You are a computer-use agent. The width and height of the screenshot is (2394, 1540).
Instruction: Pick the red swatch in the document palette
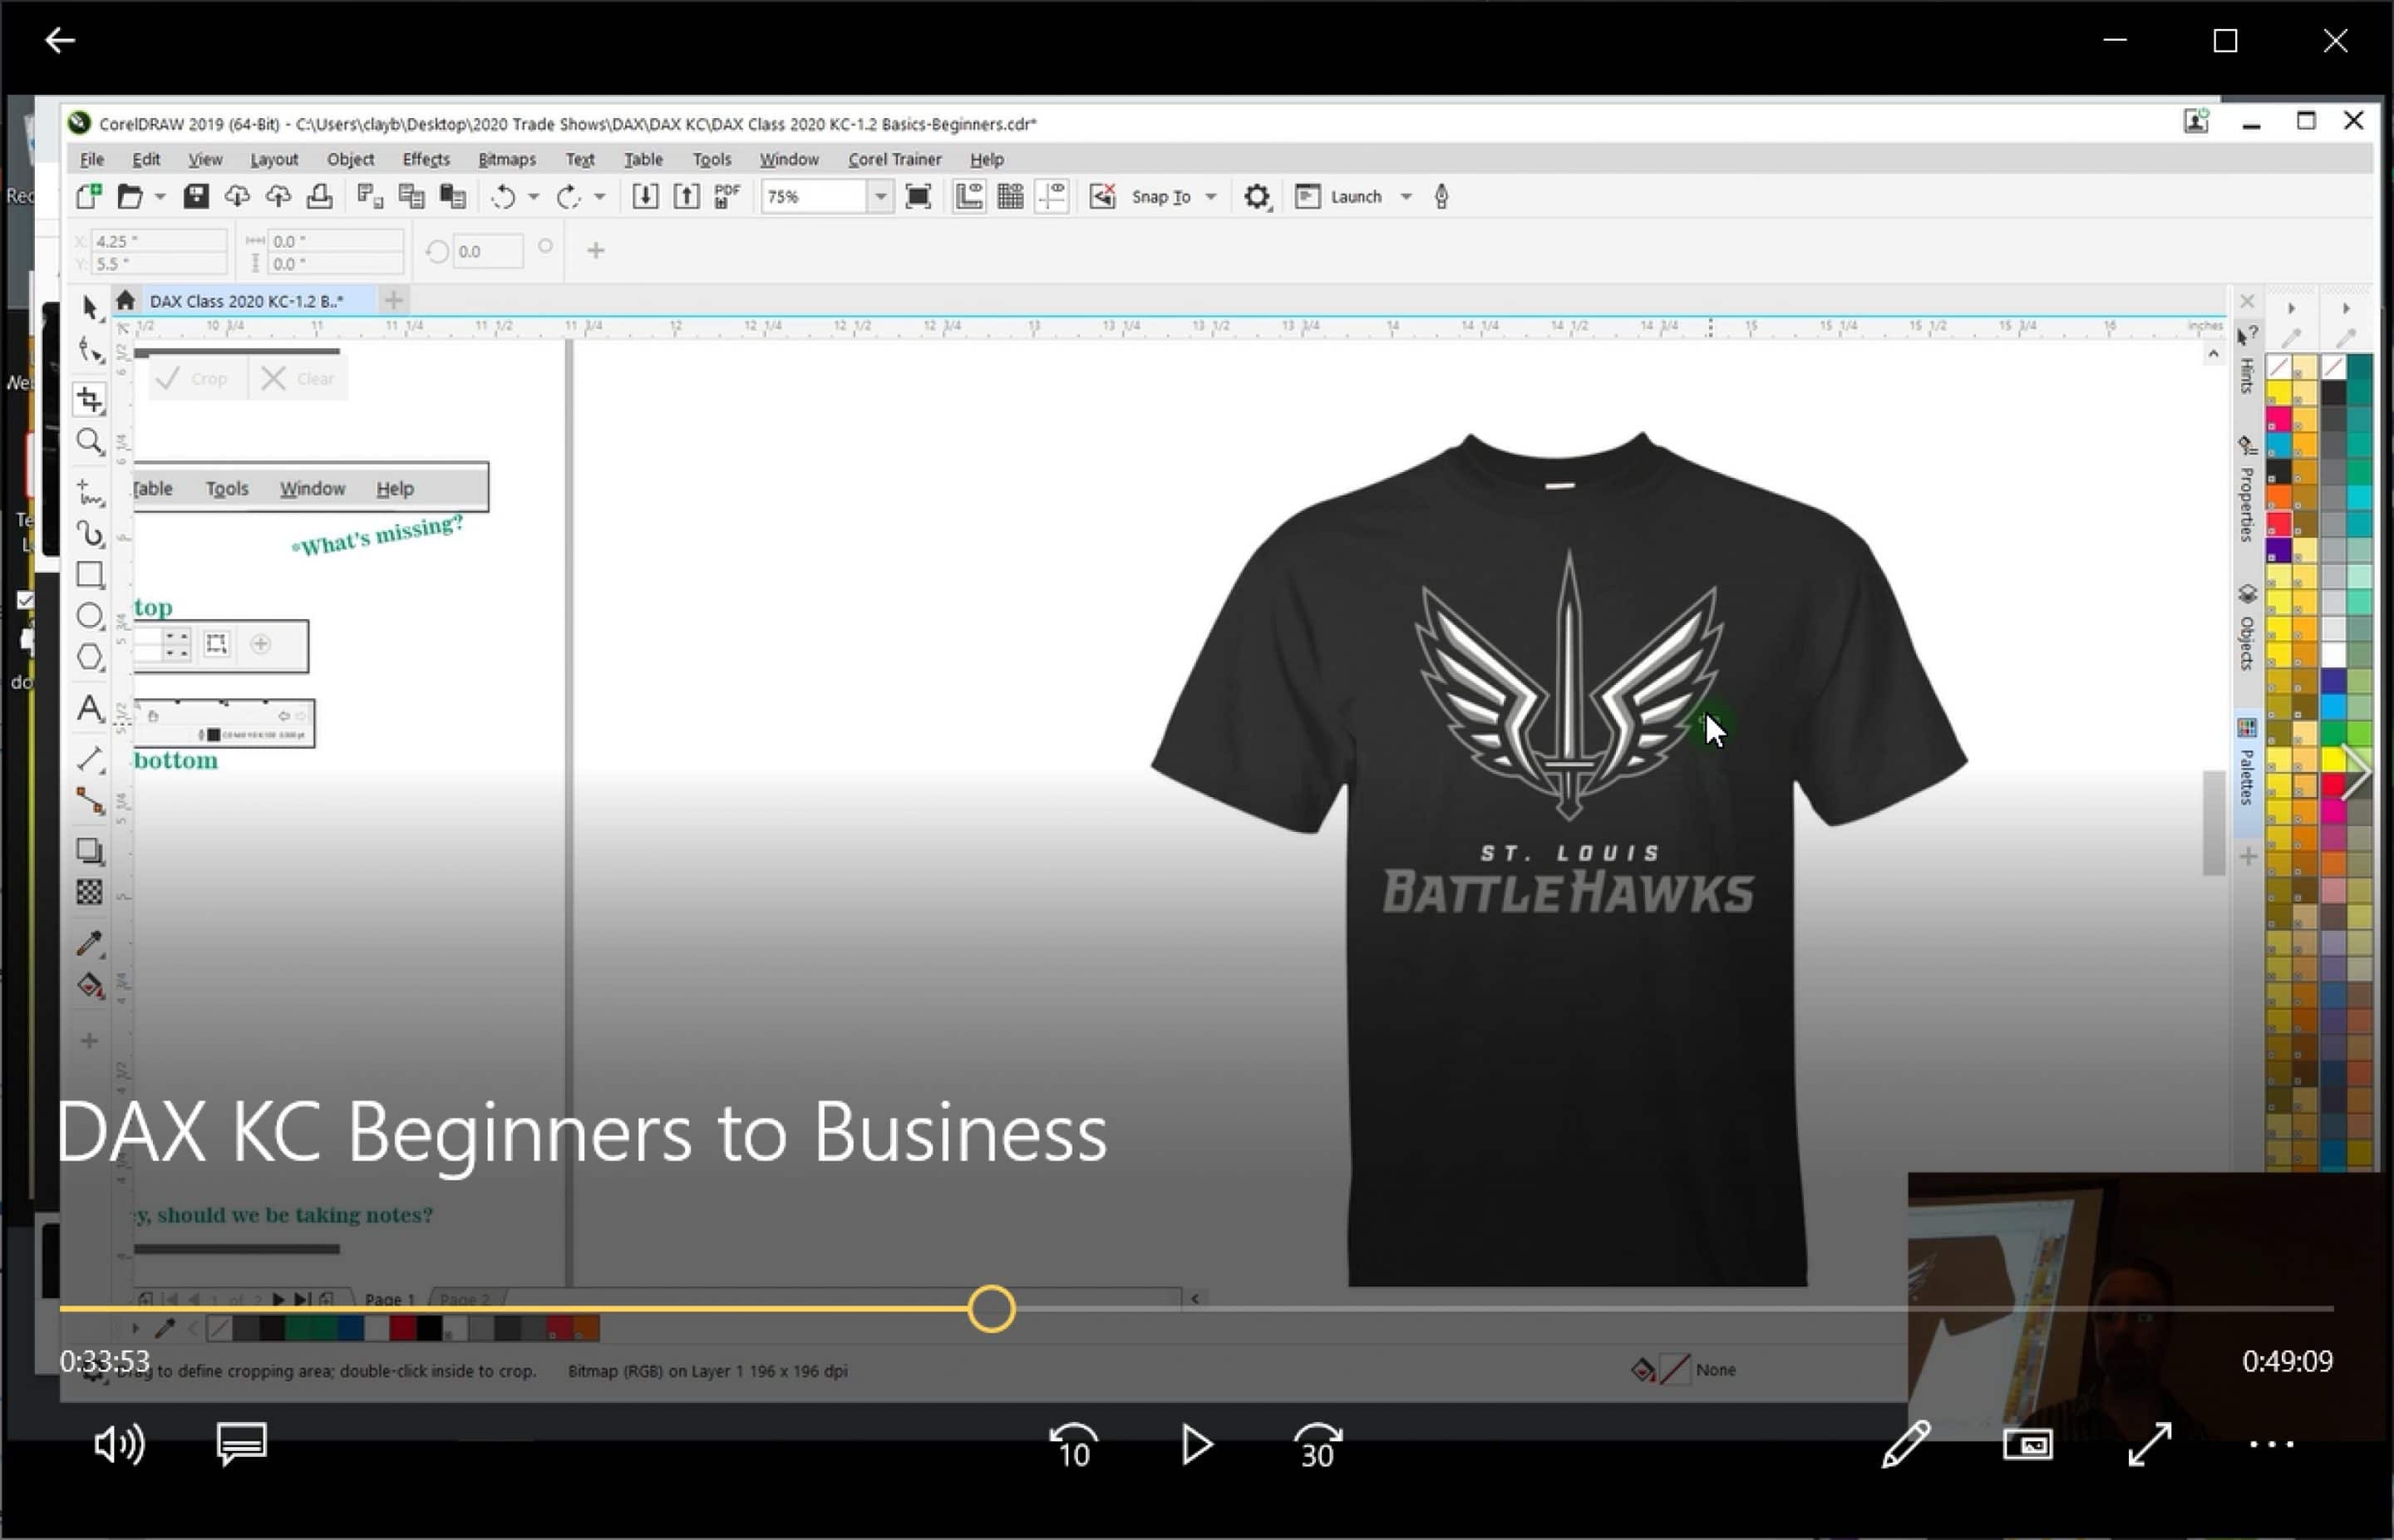click(x=402, y=1328)
